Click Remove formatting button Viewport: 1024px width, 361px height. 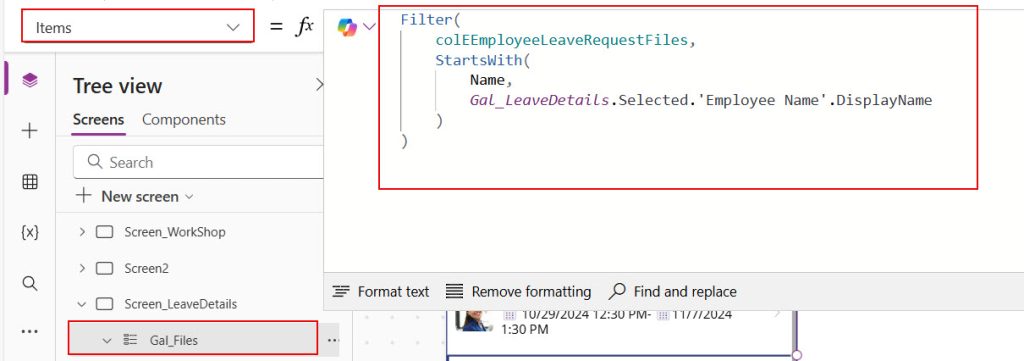tap(519, 292)
